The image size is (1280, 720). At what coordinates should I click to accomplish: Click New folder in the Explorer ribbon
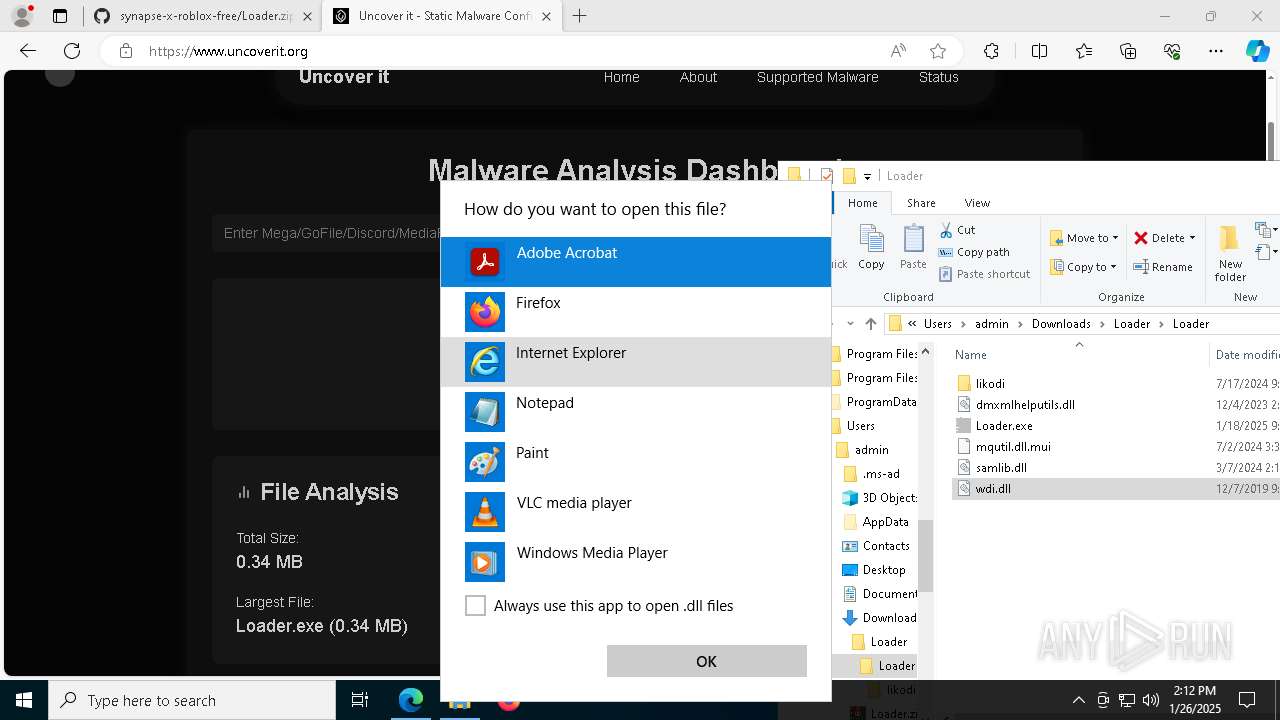[x=1230, y=253]
